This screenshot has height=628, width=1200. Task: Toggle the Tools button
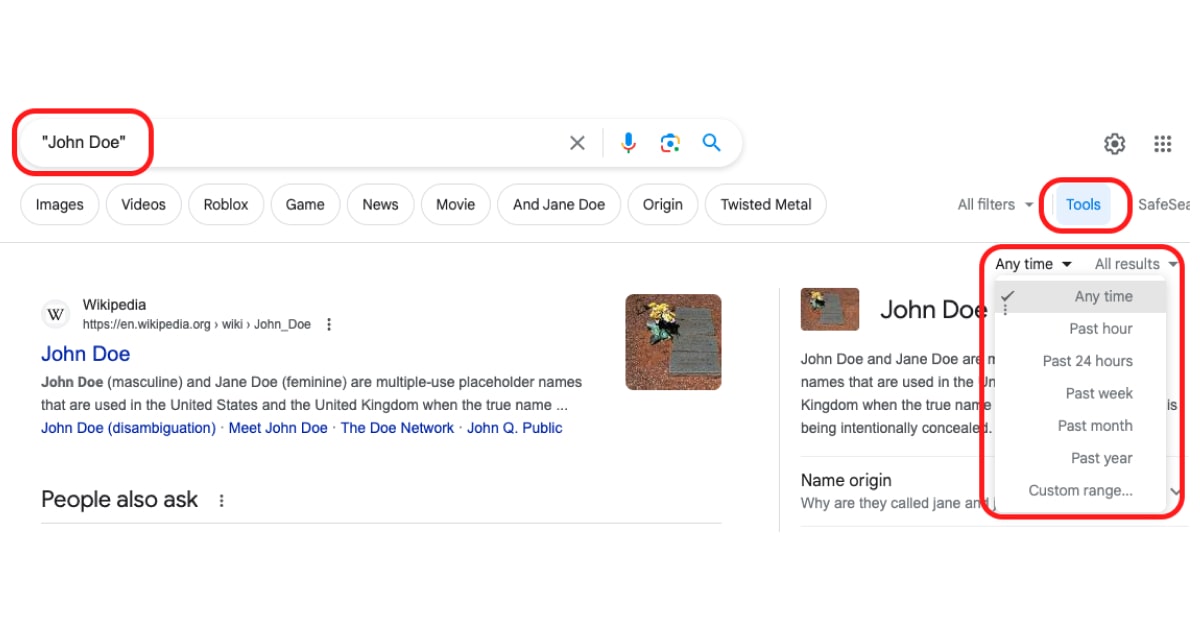click(x=1083, y=204)
